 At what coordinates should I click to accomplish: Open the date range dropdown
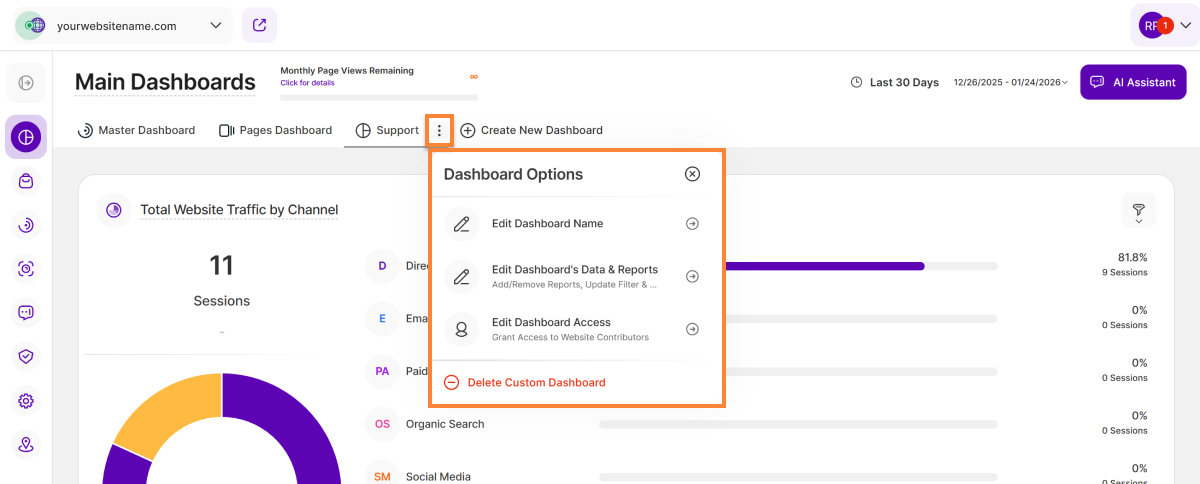[1011, 82]
